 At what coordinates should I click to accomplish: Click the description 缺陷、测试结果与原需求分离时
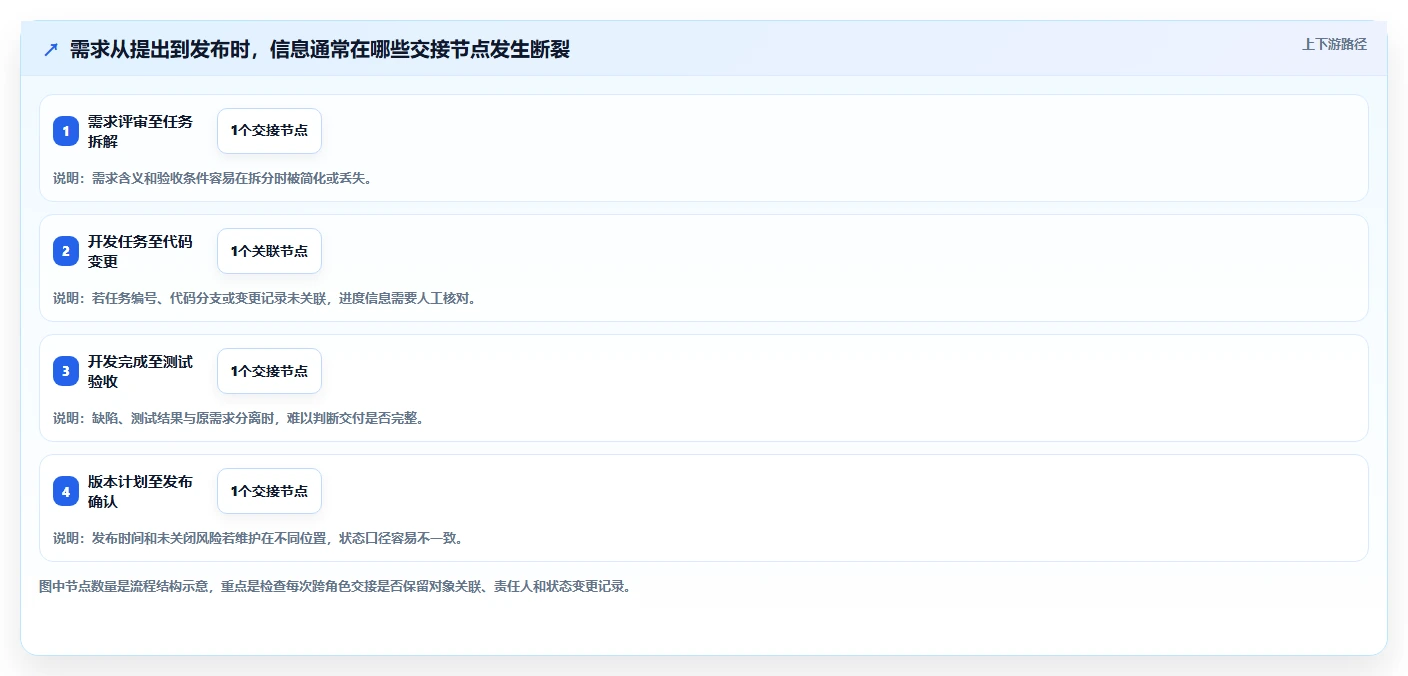click(x=239, y=418)
